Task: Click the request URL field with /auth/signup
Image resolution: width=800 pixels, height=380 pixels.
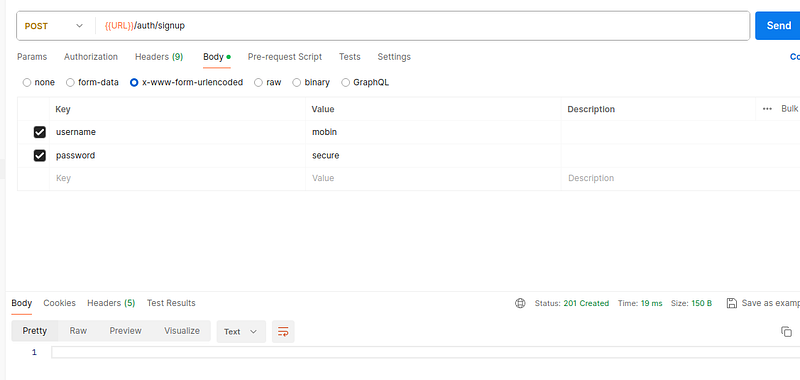Action: (421, 26)
